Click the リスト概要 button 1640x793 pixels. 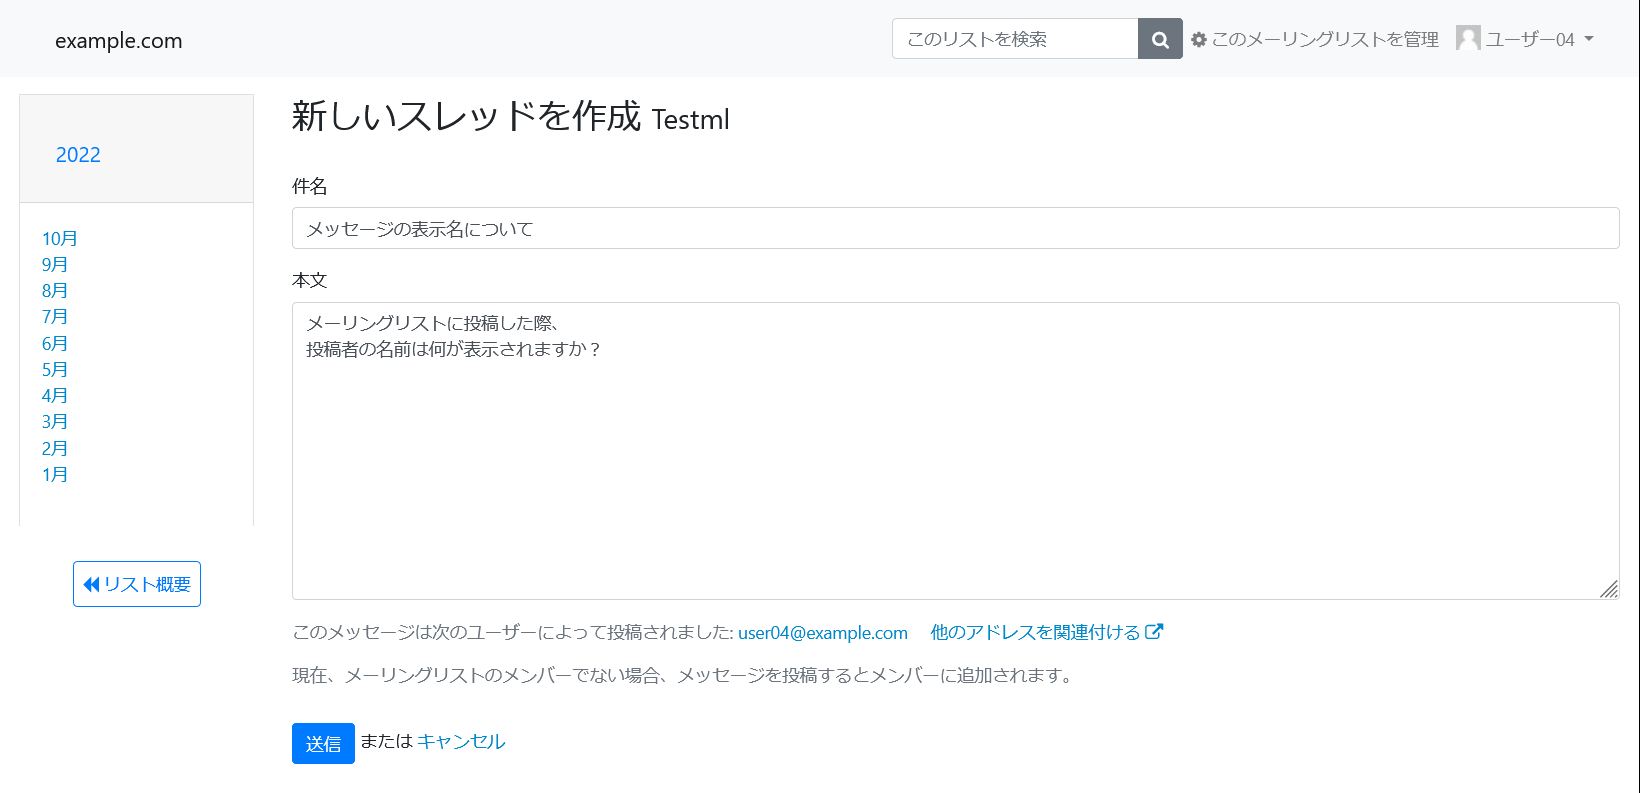click(137, 584)
